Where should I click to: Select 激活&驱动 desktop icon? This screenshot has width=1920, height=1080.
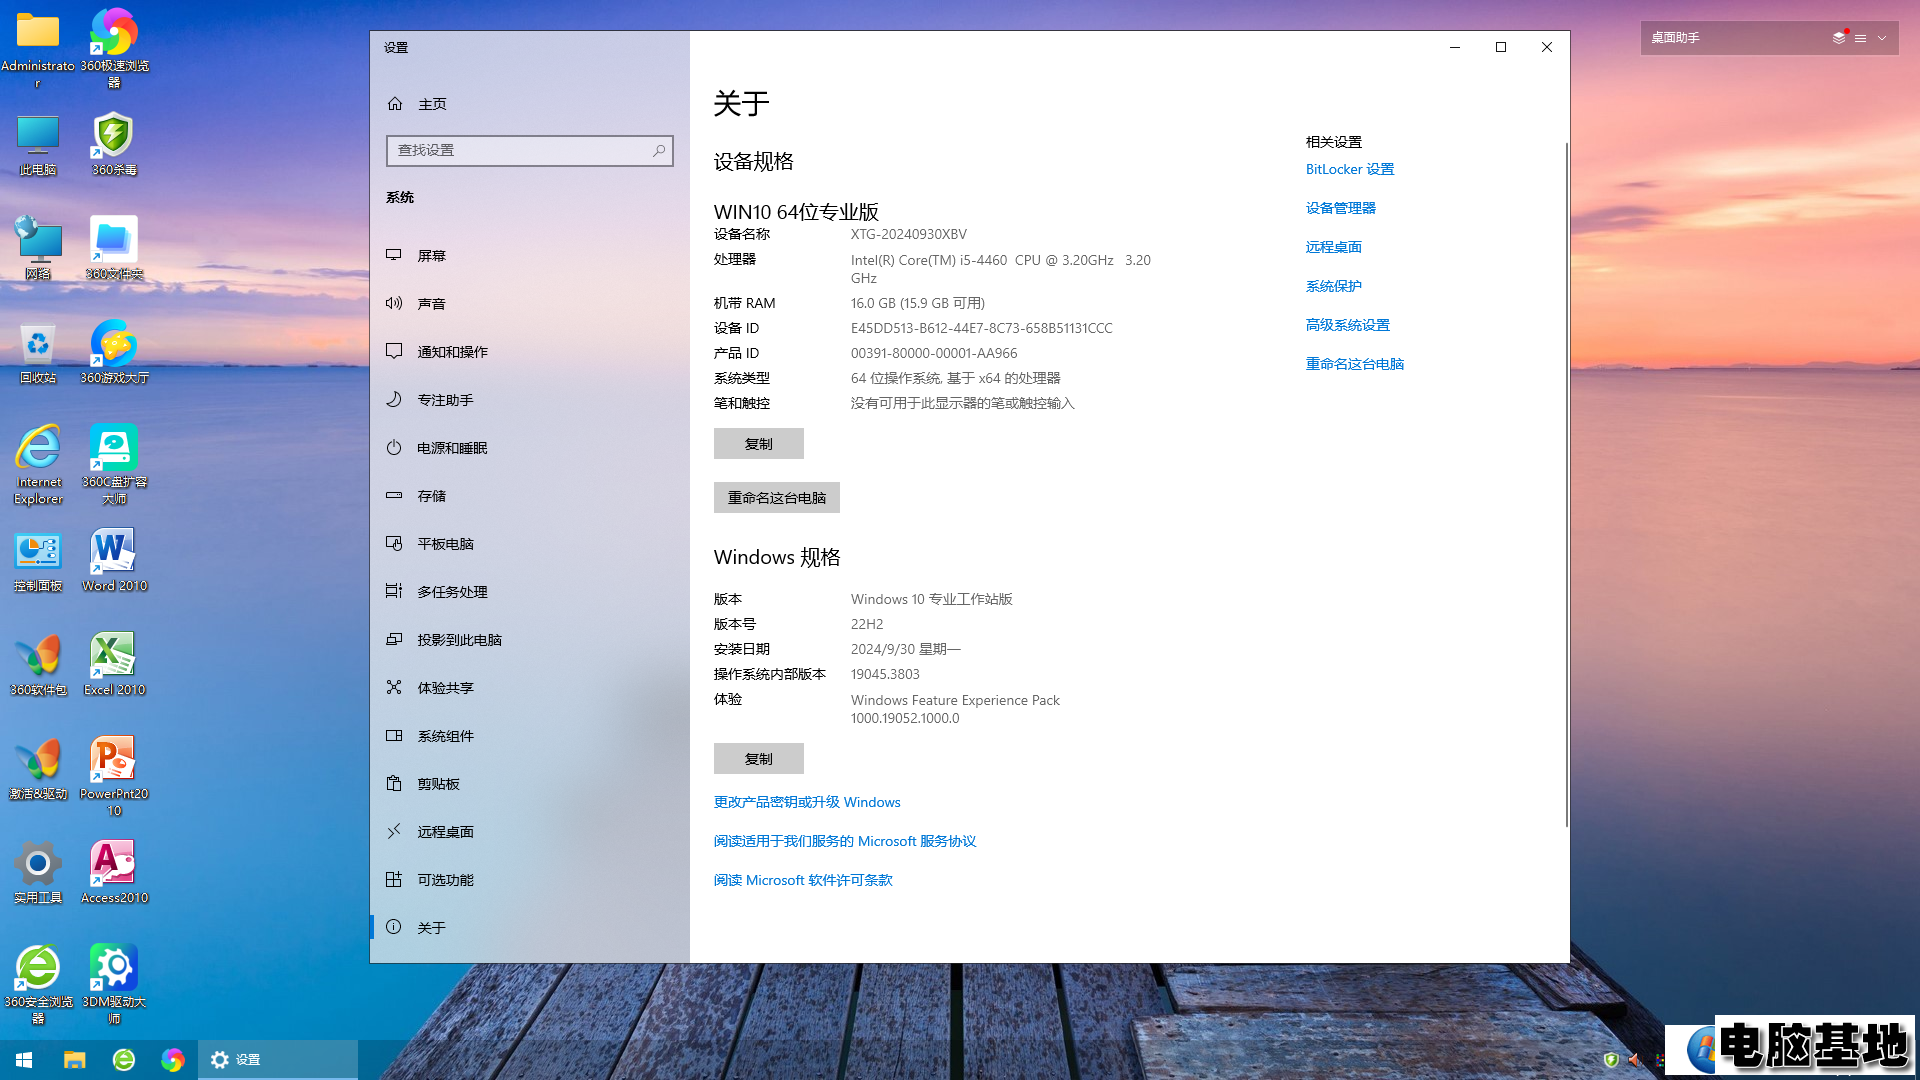pos(38,769)
